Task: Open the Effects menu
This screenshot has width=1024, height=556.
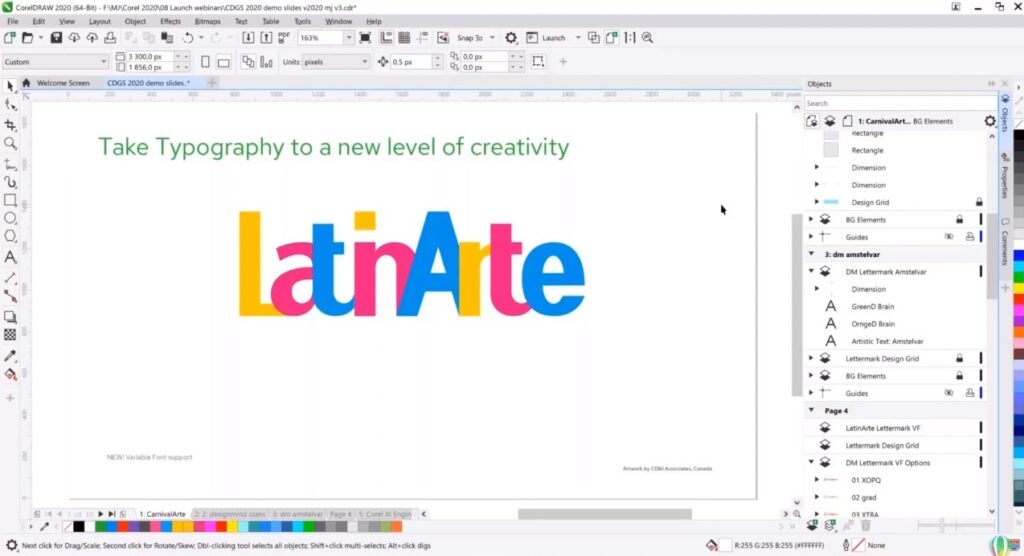Action: coord(170,22)
